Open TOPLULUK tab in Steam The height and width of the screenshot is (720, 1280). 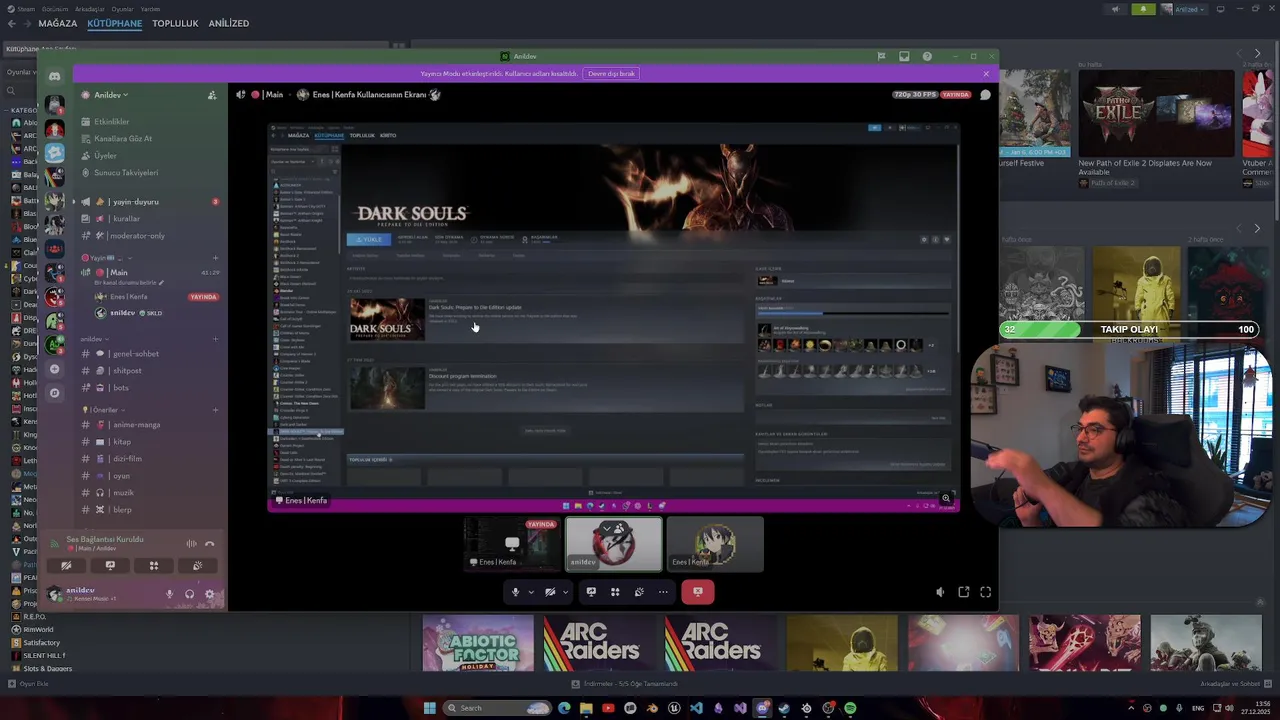click(175, 23)
